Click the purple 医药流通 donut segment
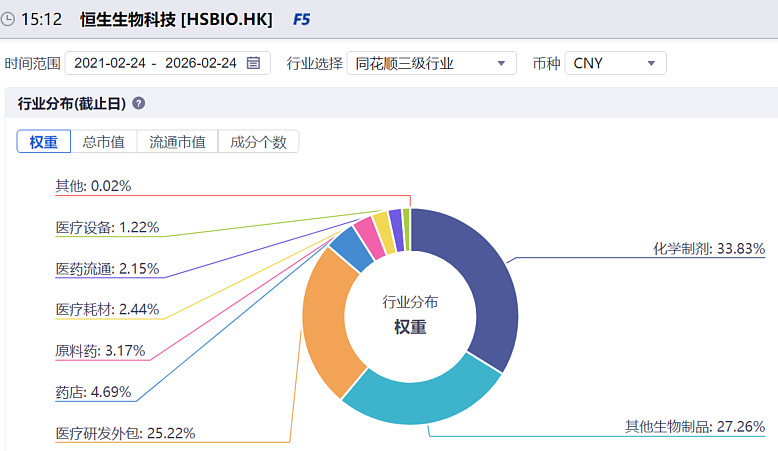Image resolution: width=778 pixels, height=451 pixels. click(396, 229)
